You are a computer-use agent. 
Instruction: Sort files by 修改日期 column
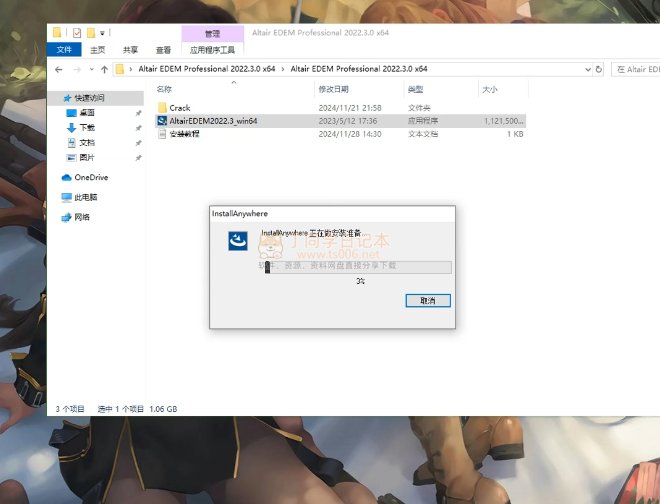tap(333, 89)
